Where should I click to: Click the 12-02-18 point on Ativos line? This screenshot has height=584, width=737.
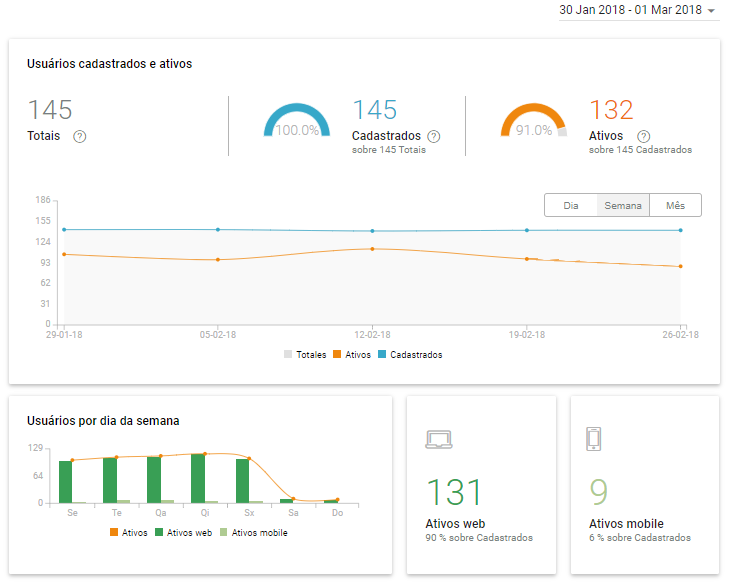372,249
